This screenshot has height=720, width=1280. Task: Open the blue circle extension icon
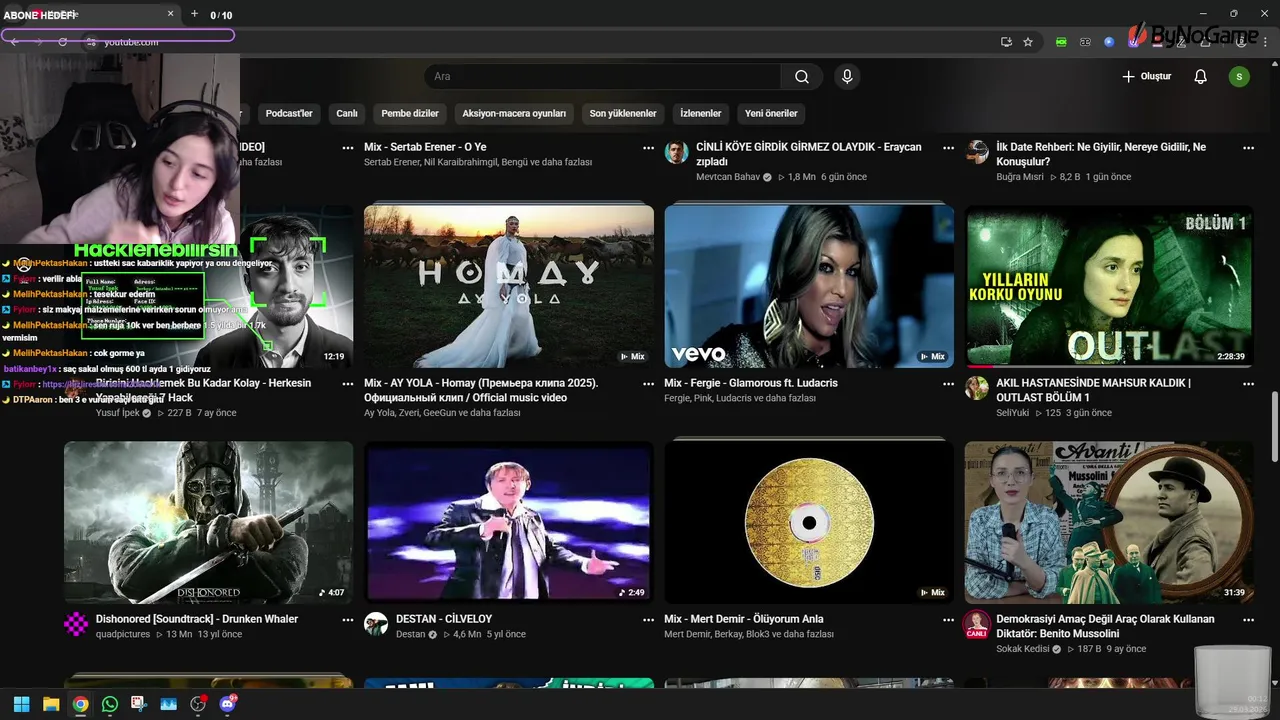pos(1109,42)
